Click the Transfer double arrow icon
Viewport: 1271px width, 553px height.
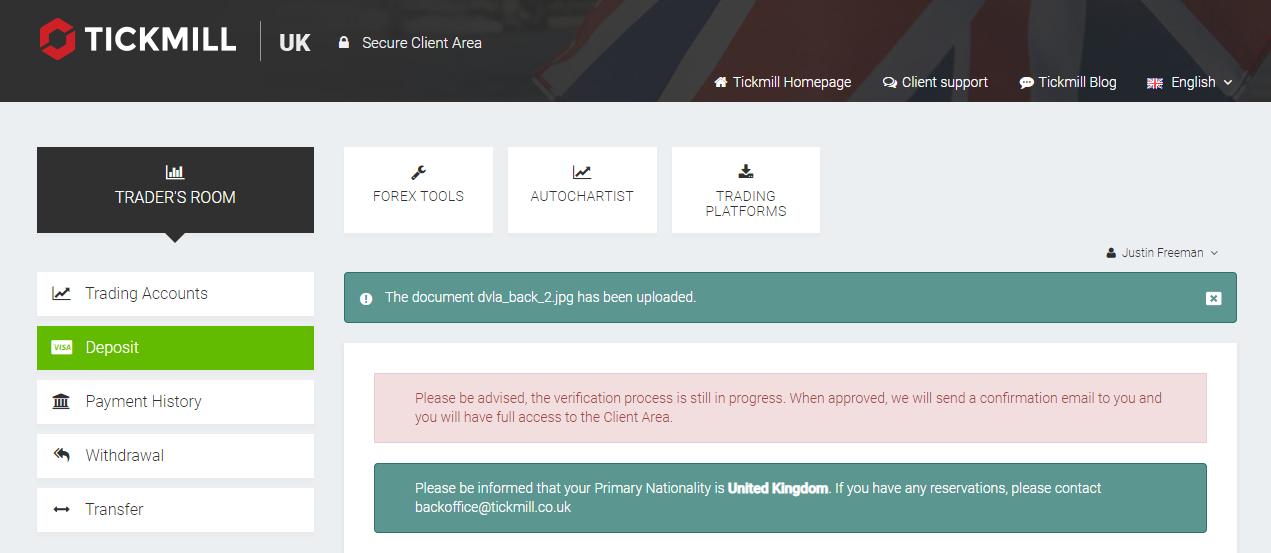click(61, 509)
